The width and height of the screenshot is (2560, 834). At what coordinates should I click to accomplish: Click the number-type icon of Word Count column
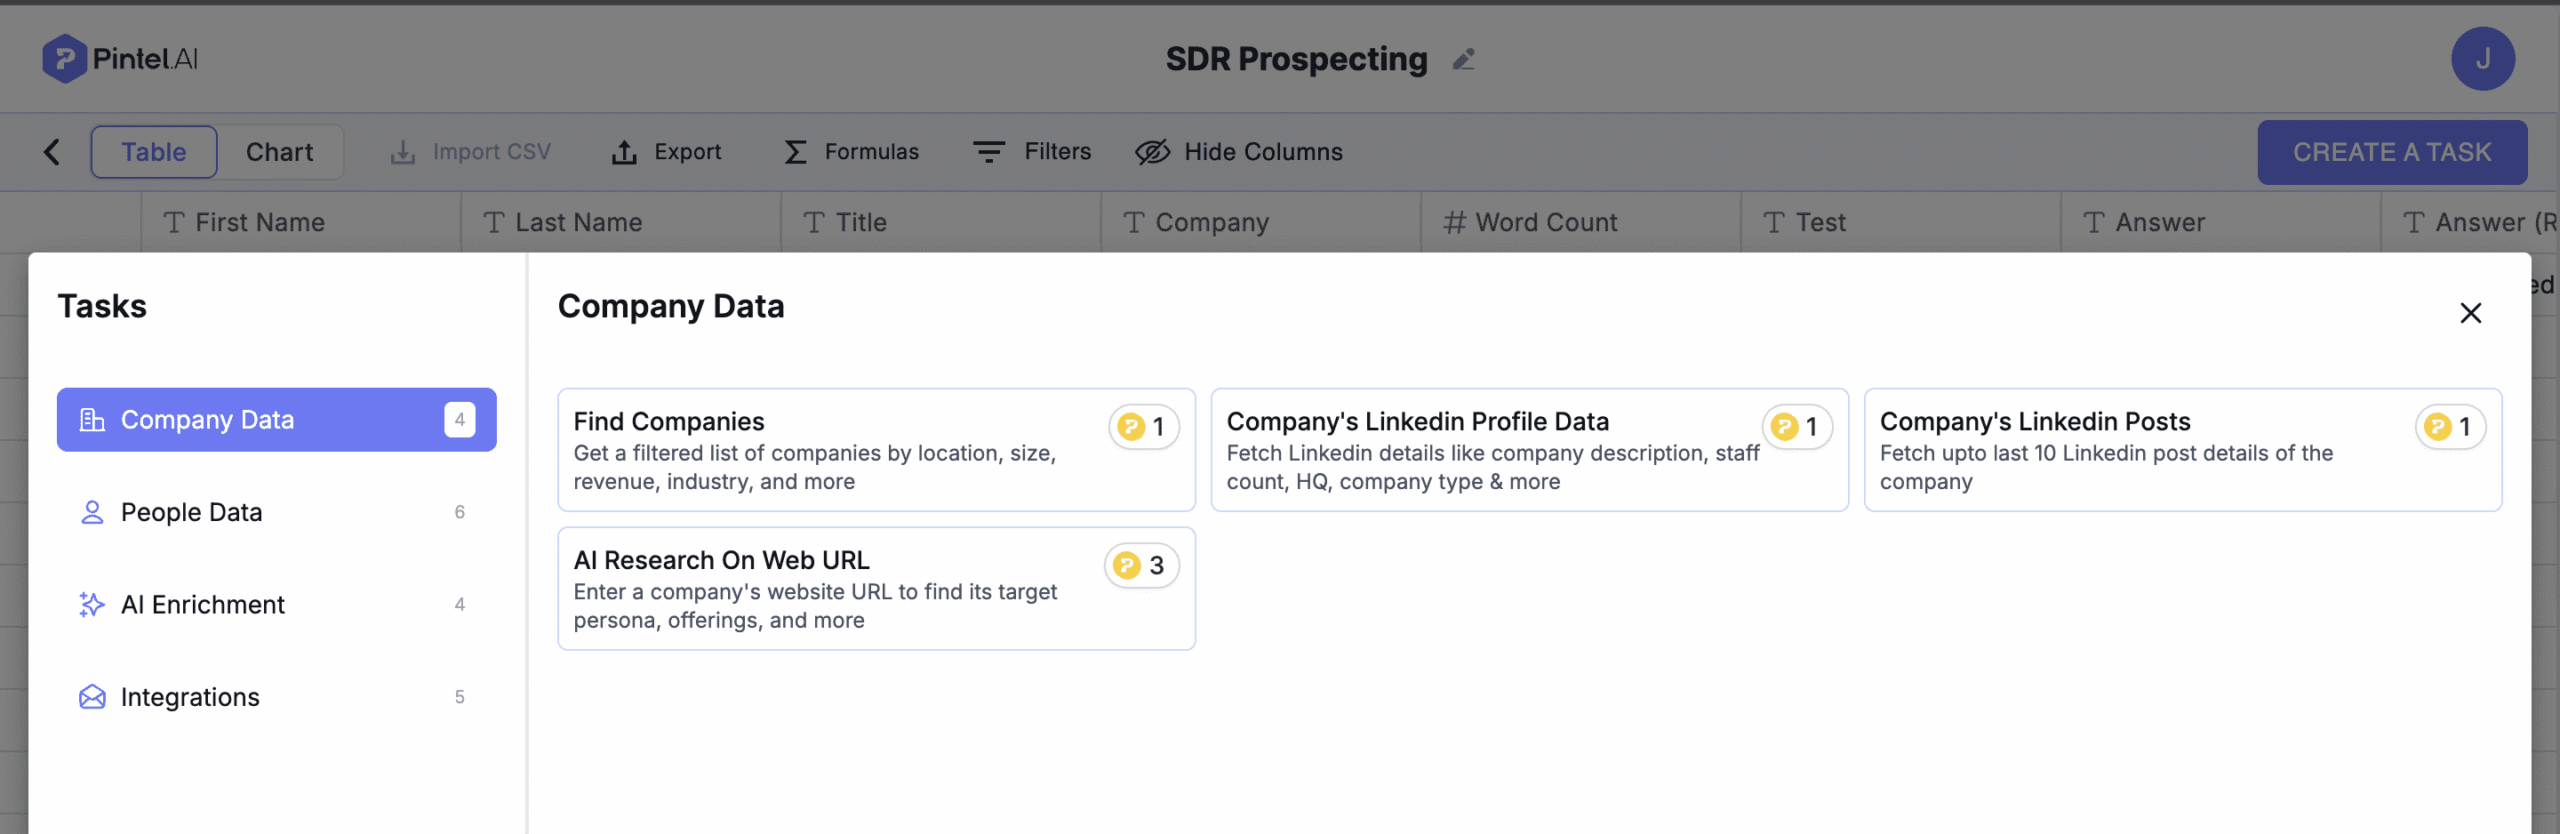1454,222
